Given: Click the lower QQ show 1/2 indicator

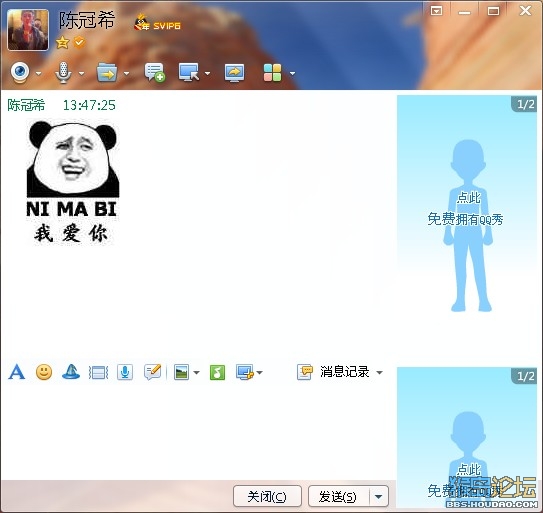Looking at the screenshot, I should pyautogui.click(x=525, y=376).
